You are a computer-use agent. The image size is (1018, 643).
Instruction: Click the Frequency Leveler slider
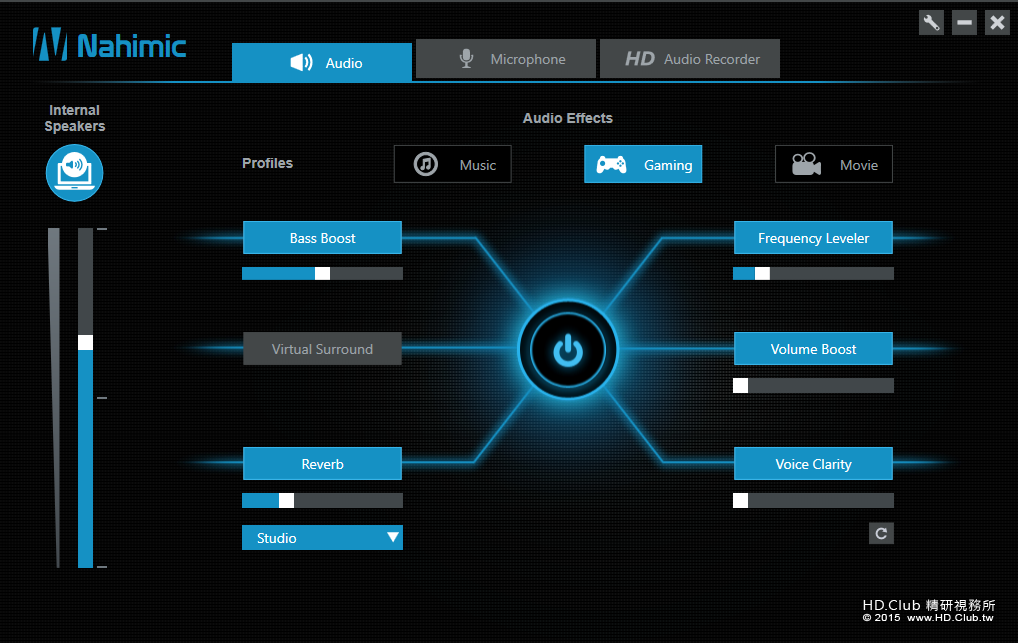813,273
